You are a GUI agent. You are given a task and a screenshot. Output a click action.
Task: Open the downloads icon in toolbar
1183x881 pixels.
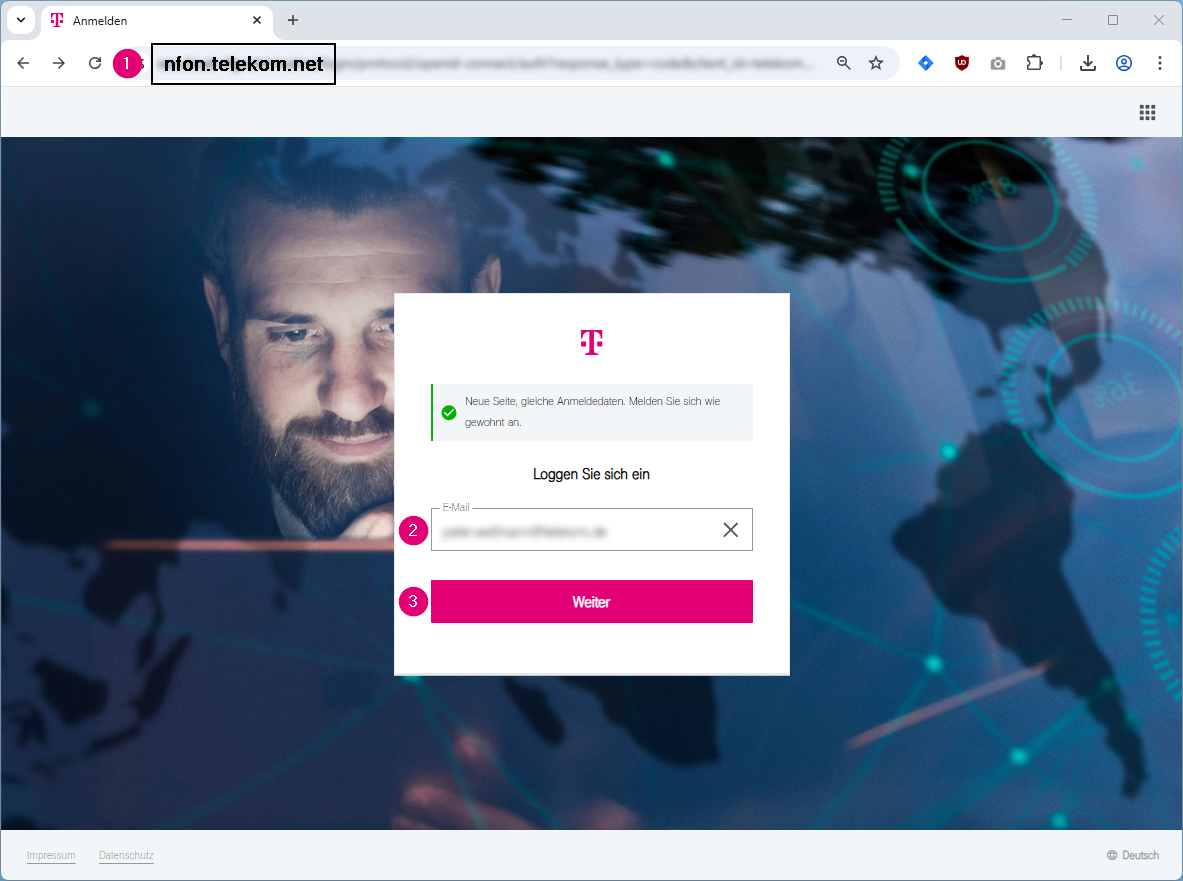(x=1087, y=63)
